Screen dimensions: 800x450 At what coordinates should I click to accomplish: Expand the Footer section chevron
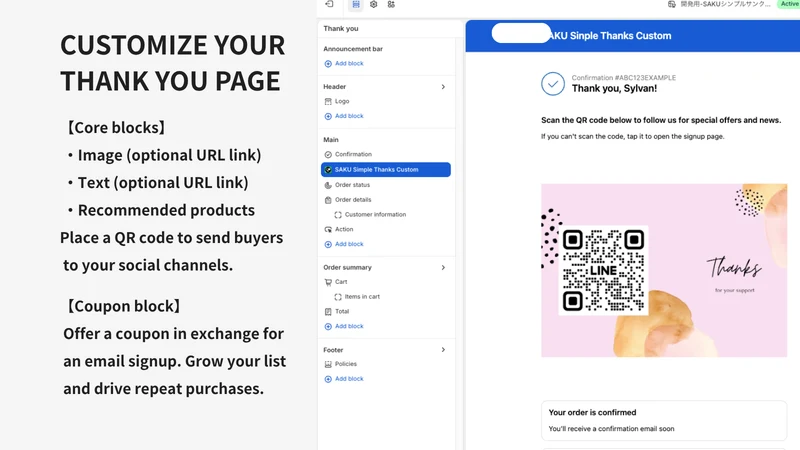[443, 349]
